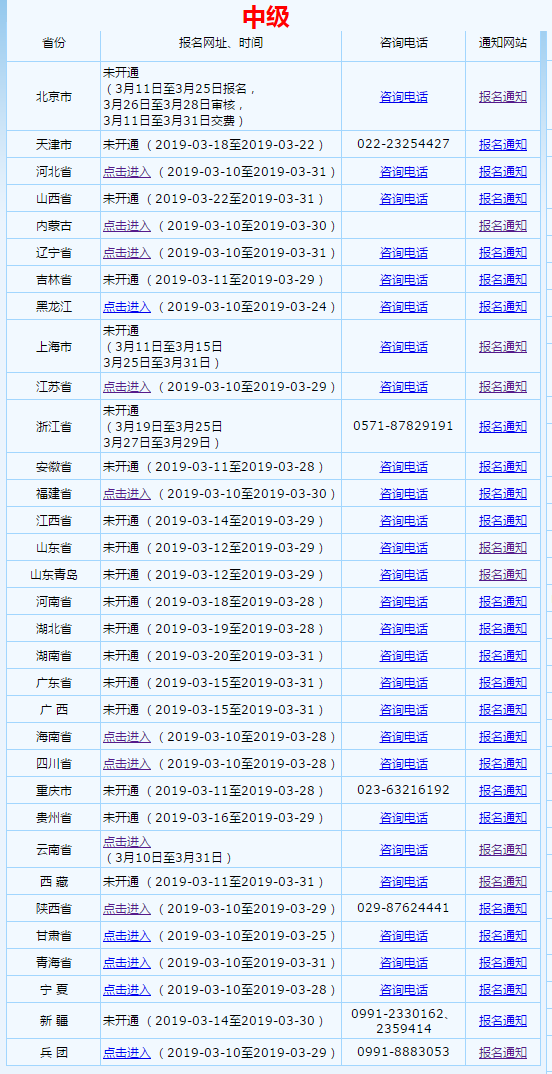Click 点击进入 for 江苏省 registration
Viewport: 552px width, 1074px height.
point(127,387)
